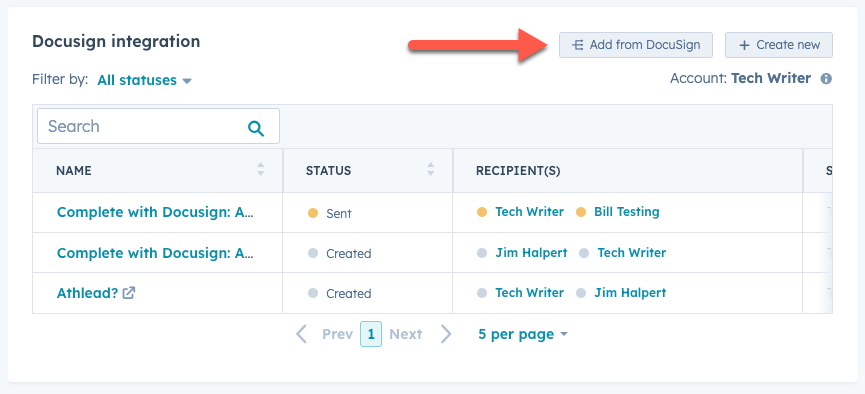Open the Athlead? envelope link
The image size is (865, 394).
pyautogui.click(x=87, y=293)
